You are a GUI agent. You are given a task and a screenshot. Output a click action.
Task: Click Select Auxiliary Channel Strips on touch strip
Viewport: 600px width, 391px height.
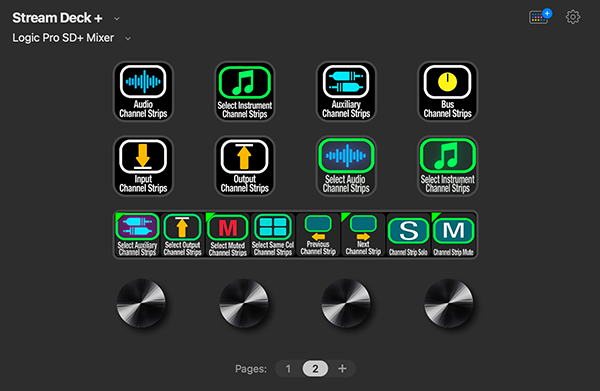137,235
